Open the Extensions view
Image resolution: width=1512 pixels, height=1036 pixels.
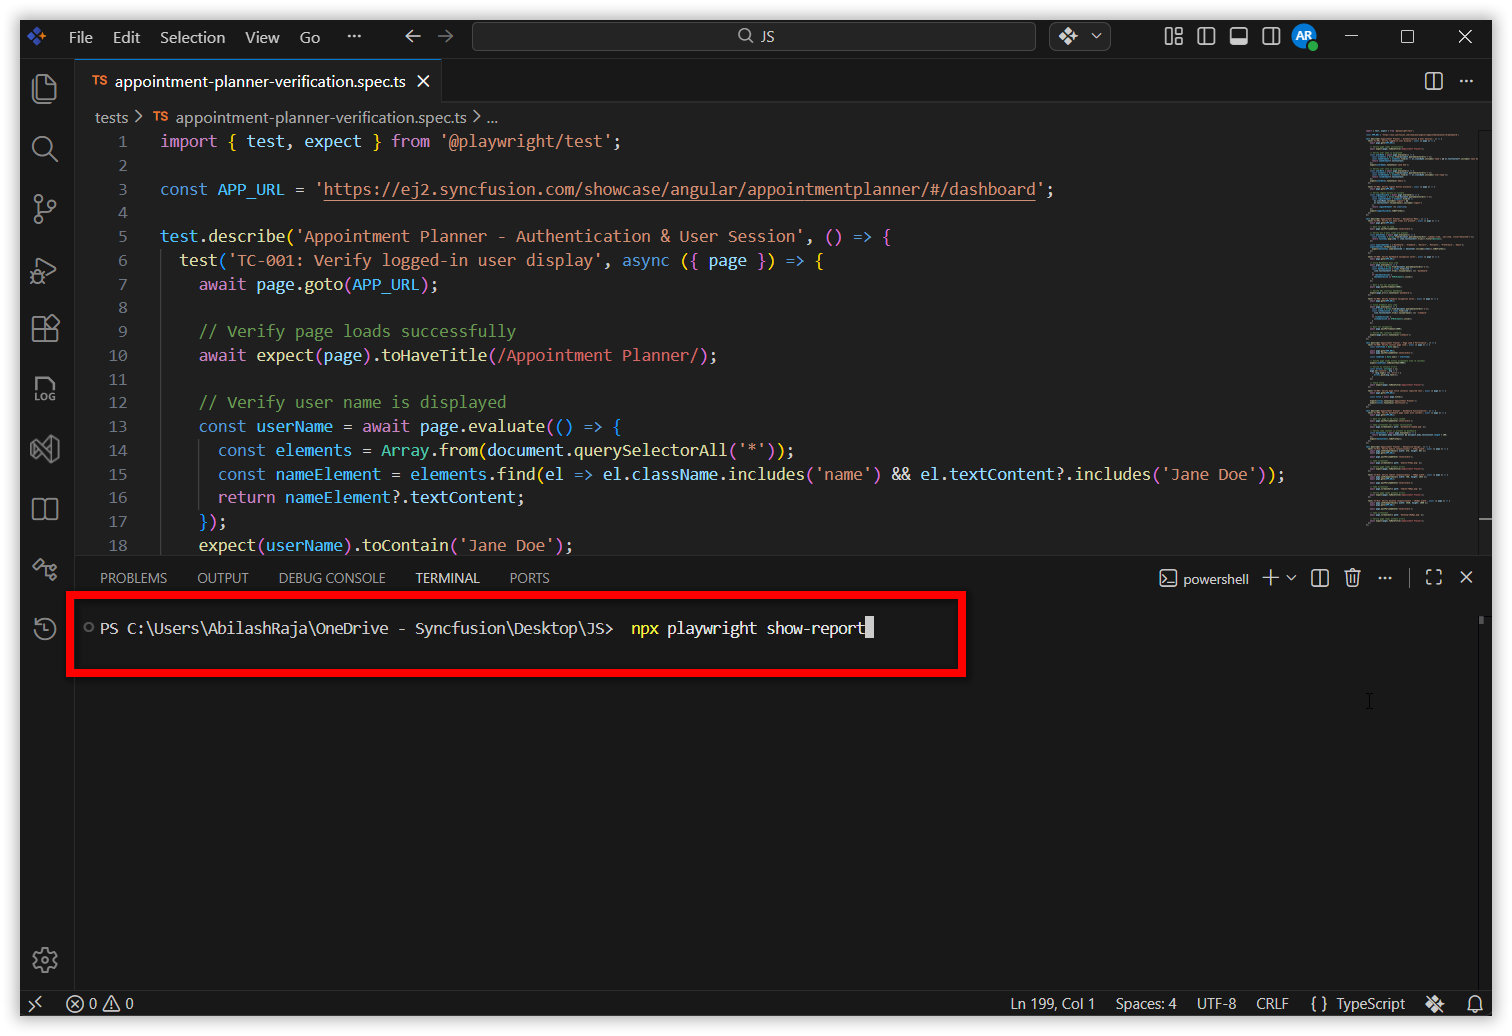(45, 329)
